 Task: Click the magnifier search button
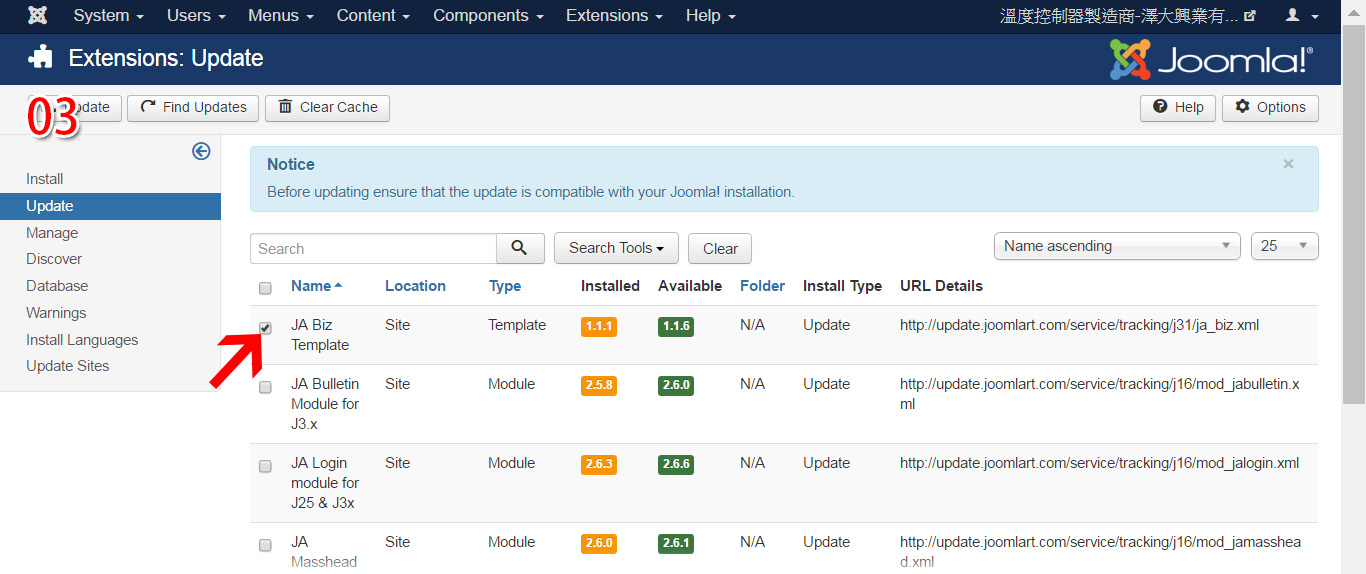click(520, 248)
